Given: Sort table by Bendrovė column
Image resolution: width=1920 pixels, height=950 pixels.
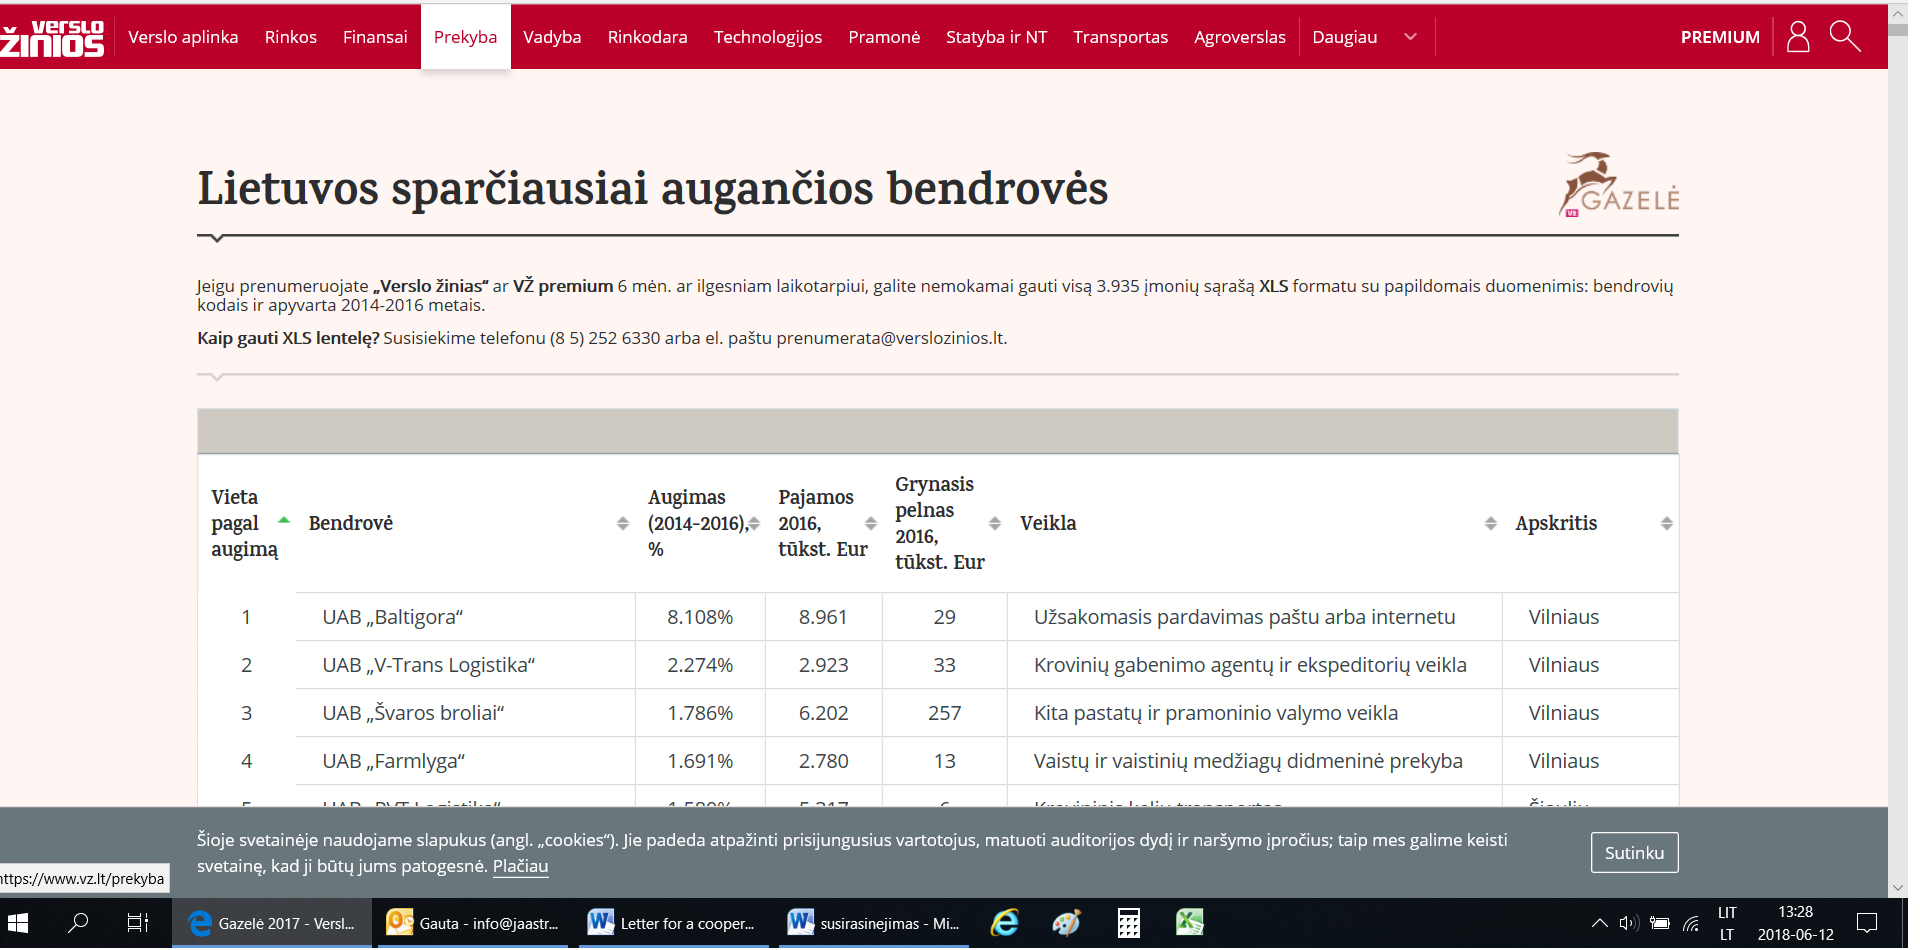Looking at the screenshot, I should 623,523.
